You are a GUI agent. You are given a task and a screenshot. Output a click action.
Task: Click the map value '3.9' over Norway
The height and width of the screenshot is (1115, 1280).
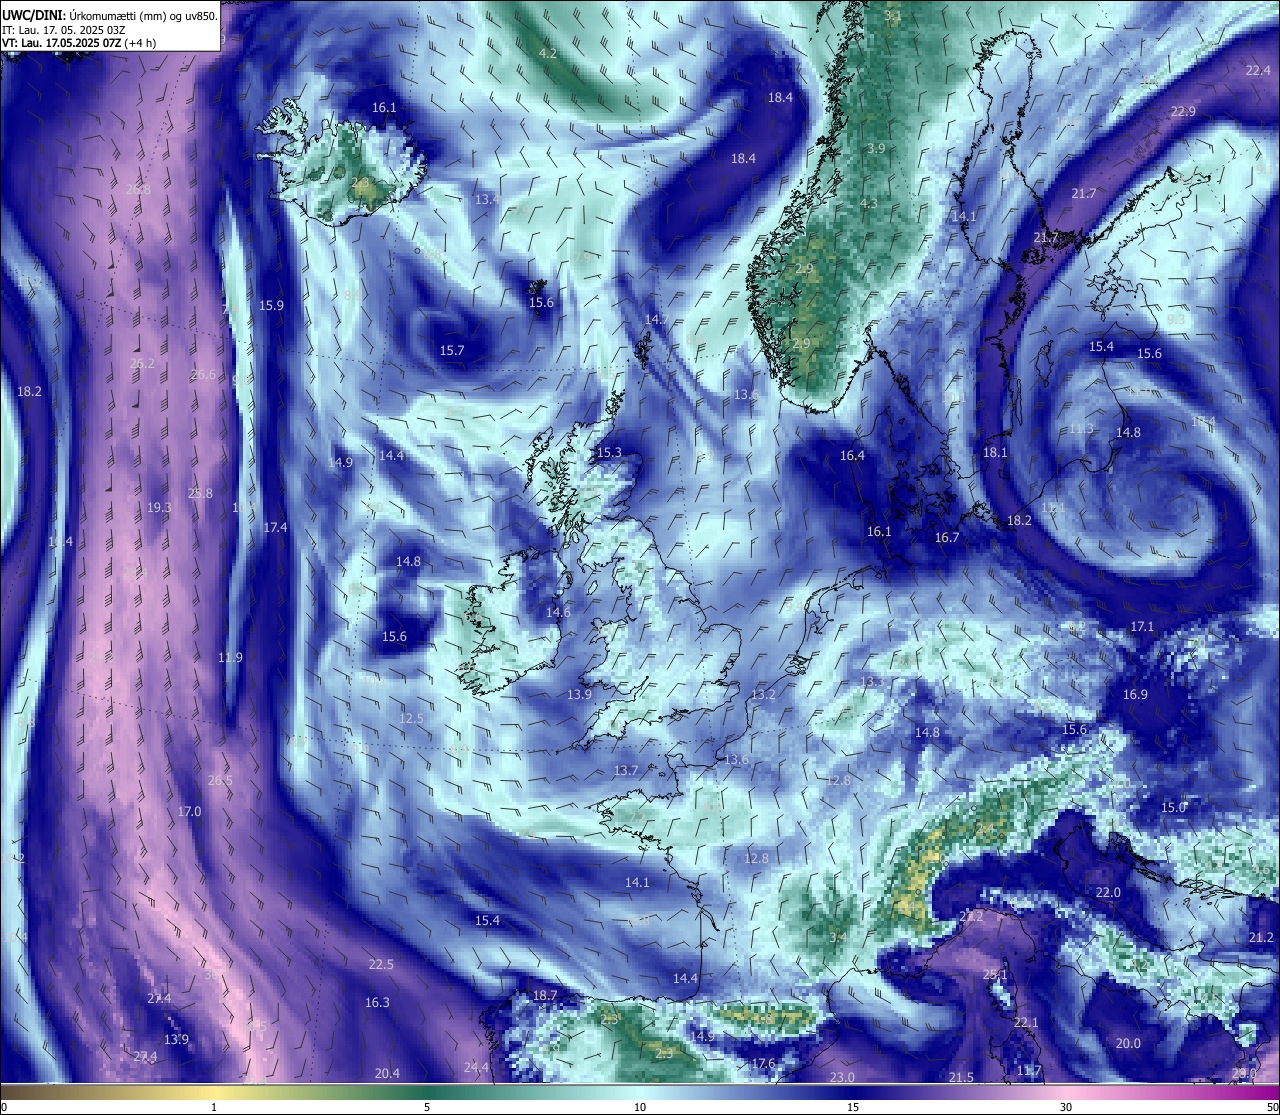pyautogui.click(x=876, y=148)
